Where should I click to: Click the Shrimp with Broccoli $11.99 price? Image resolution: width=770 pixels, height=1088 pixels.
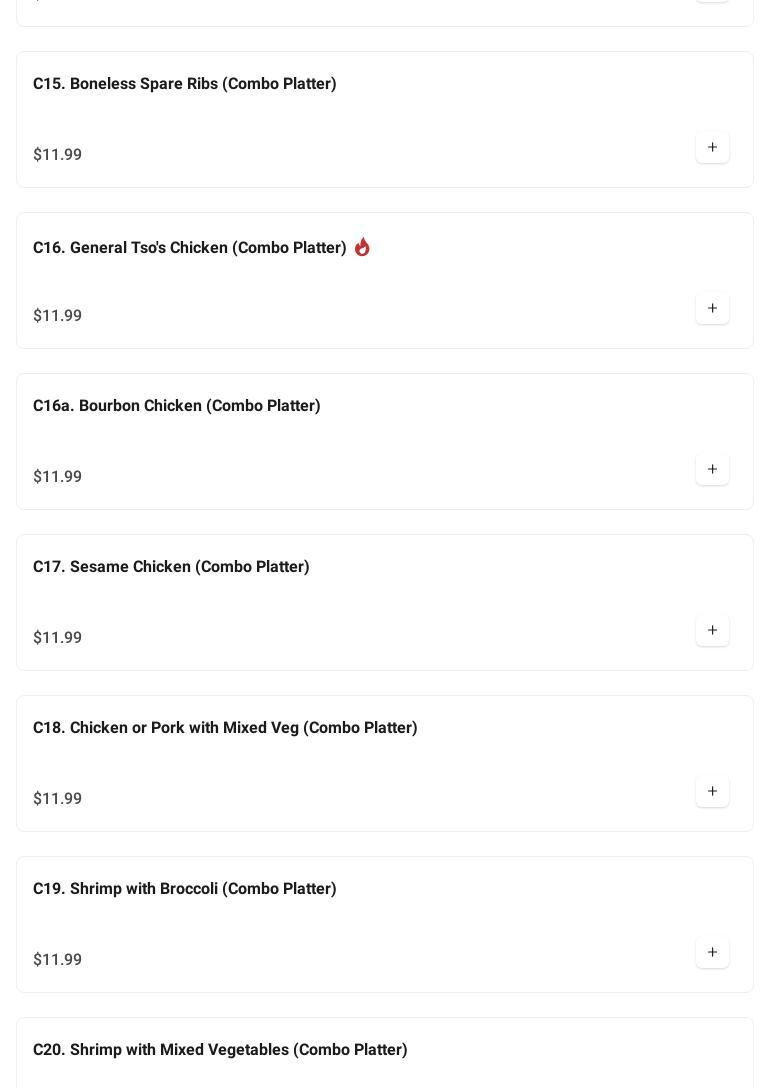58,960
